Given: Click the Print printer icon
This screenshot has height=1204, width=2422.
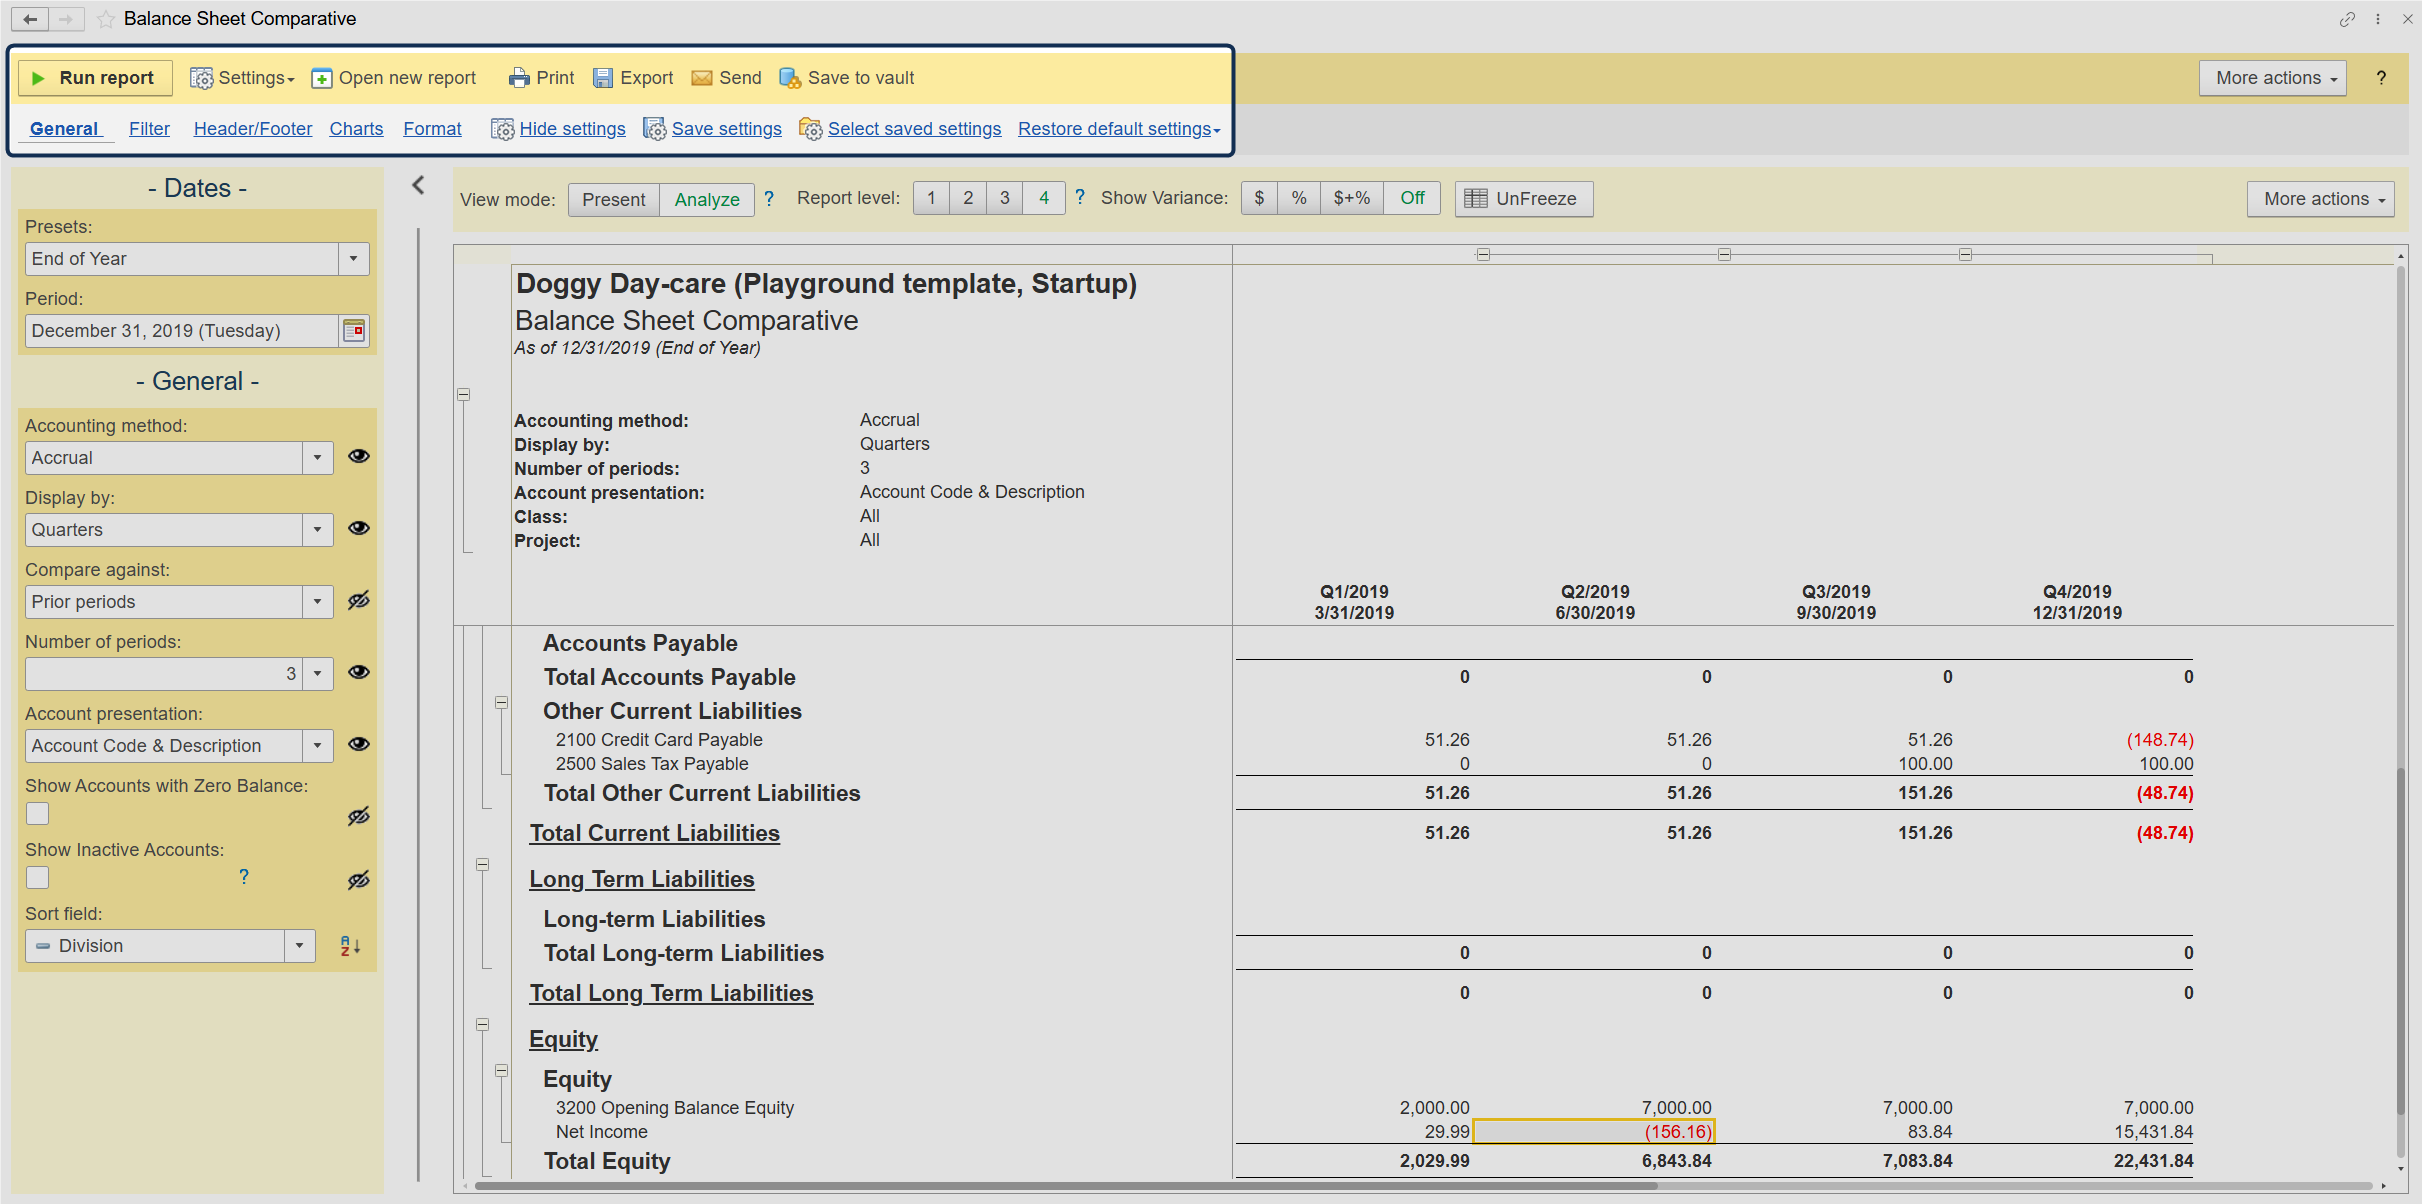Looking at the screenshot, I should click(519, 78).
